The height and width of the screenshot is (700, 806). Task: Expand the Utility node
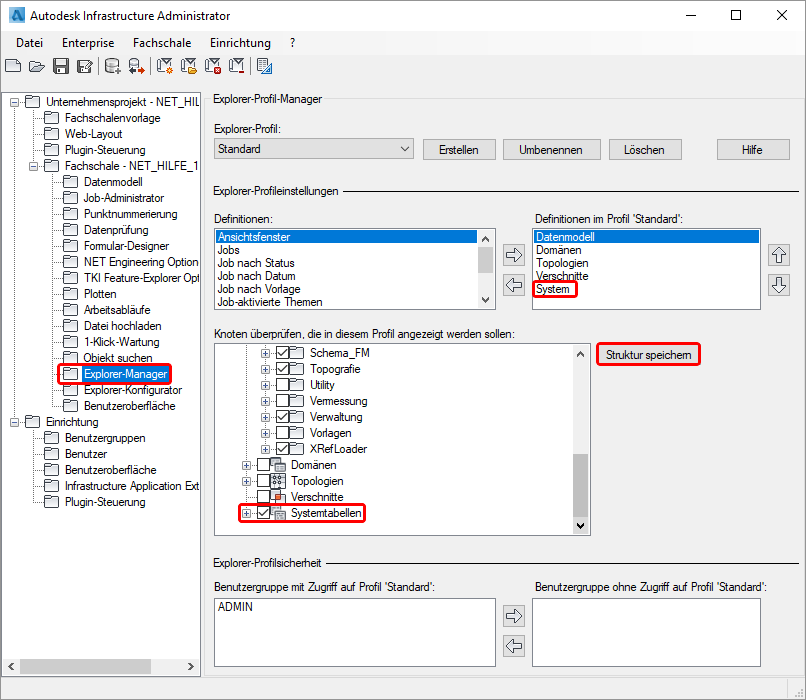tap(265, 385)
